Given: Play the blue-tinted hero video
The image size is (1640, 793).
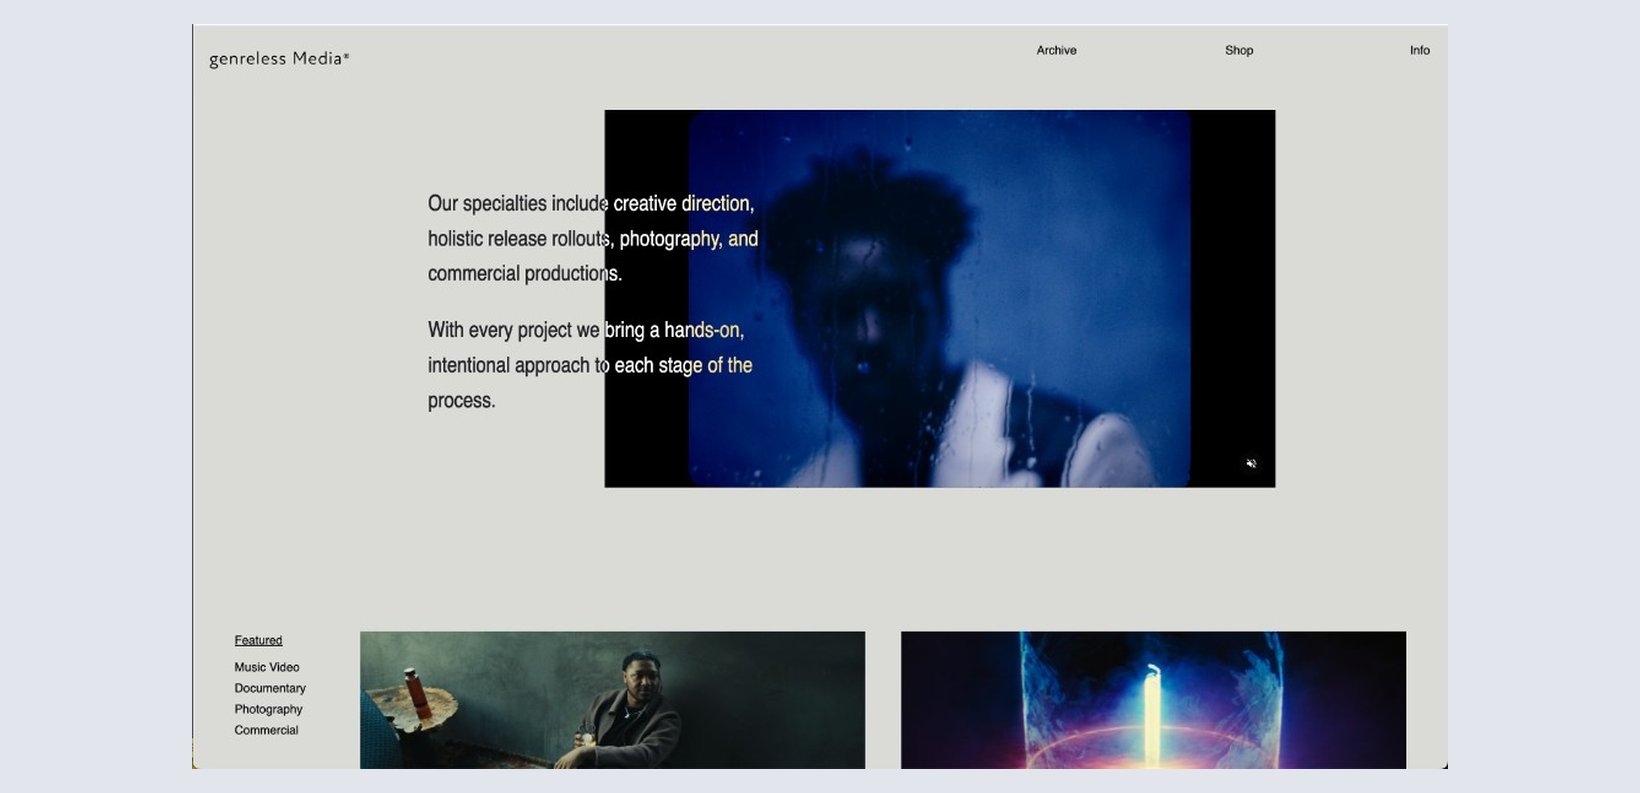Looking at the screenshot, I should (x=940, y=299).
